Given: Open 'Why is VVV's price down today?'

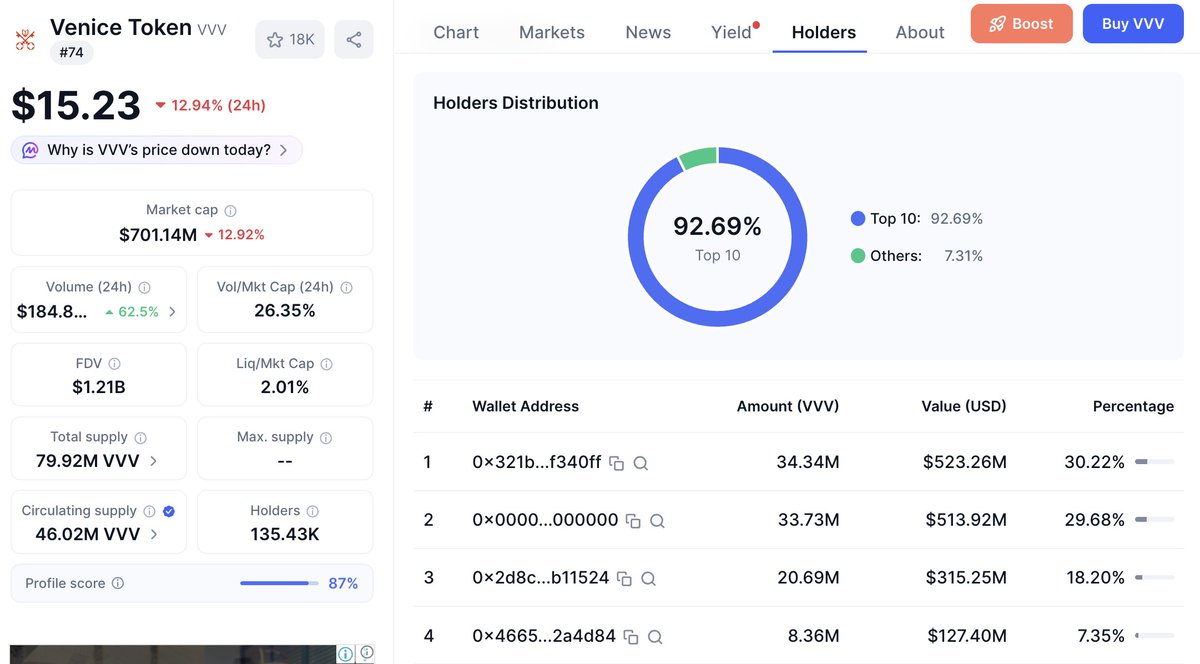Looking at the screenshot, I should click(x=159, y=150).
